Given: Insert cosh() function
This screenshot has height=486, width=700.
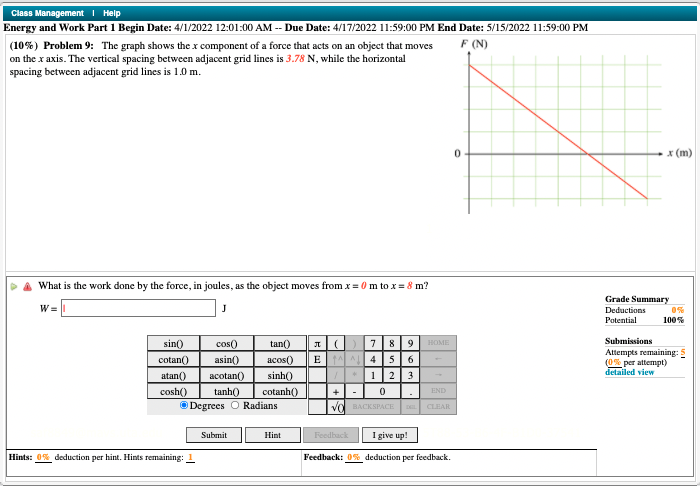Looking at the screenshot, I should (x=173, y=391).
